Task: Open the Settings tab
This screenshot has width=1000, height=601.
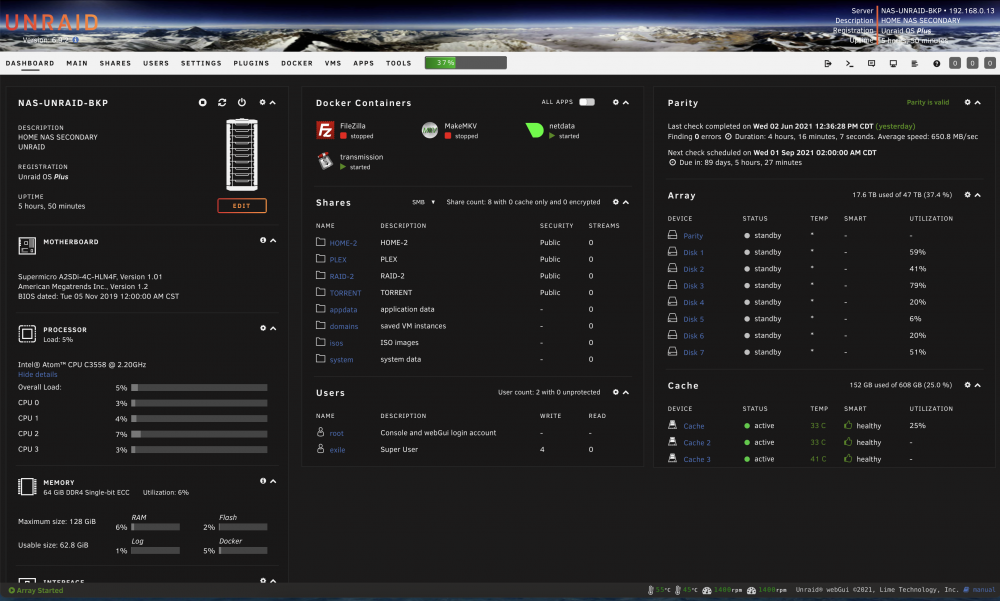Action: pyautogui.click(x=201, y=63)
